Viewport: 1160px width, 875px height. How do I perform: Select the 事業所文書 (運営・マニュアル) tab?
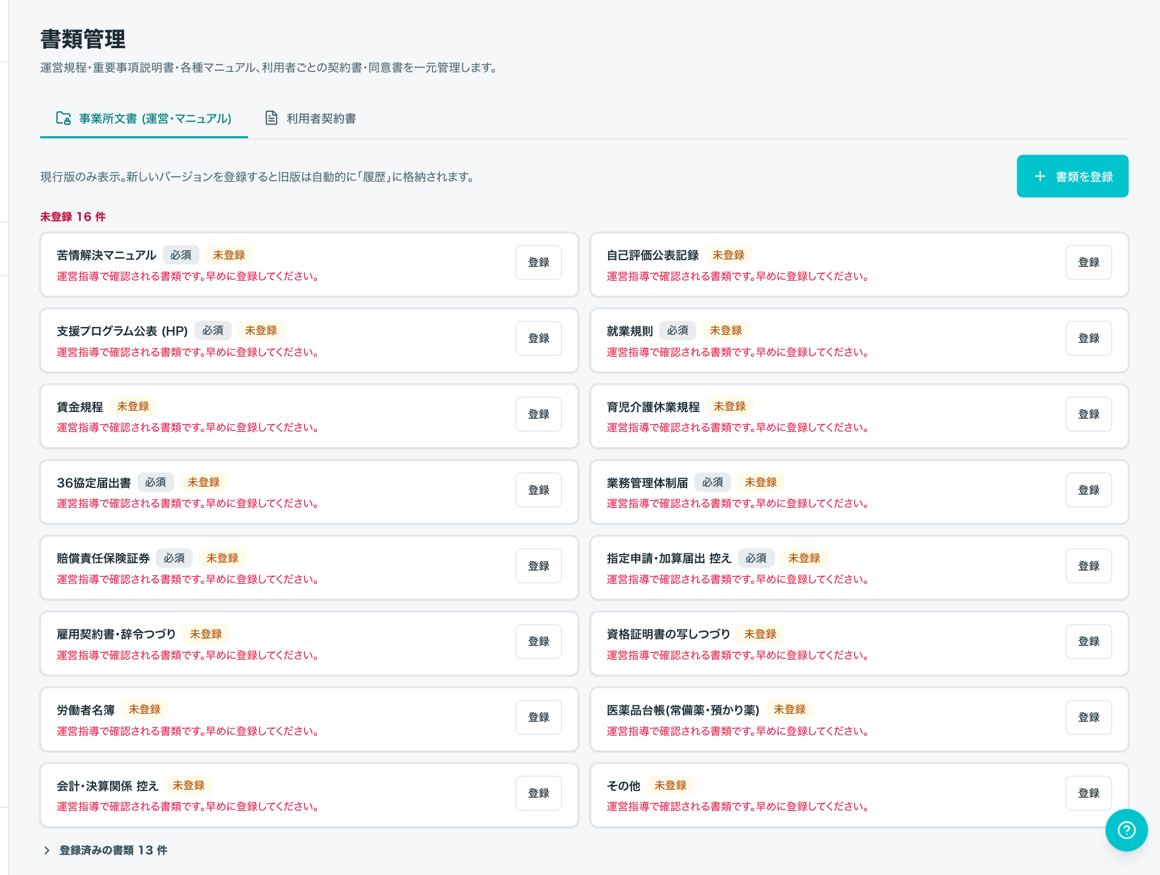144,118
